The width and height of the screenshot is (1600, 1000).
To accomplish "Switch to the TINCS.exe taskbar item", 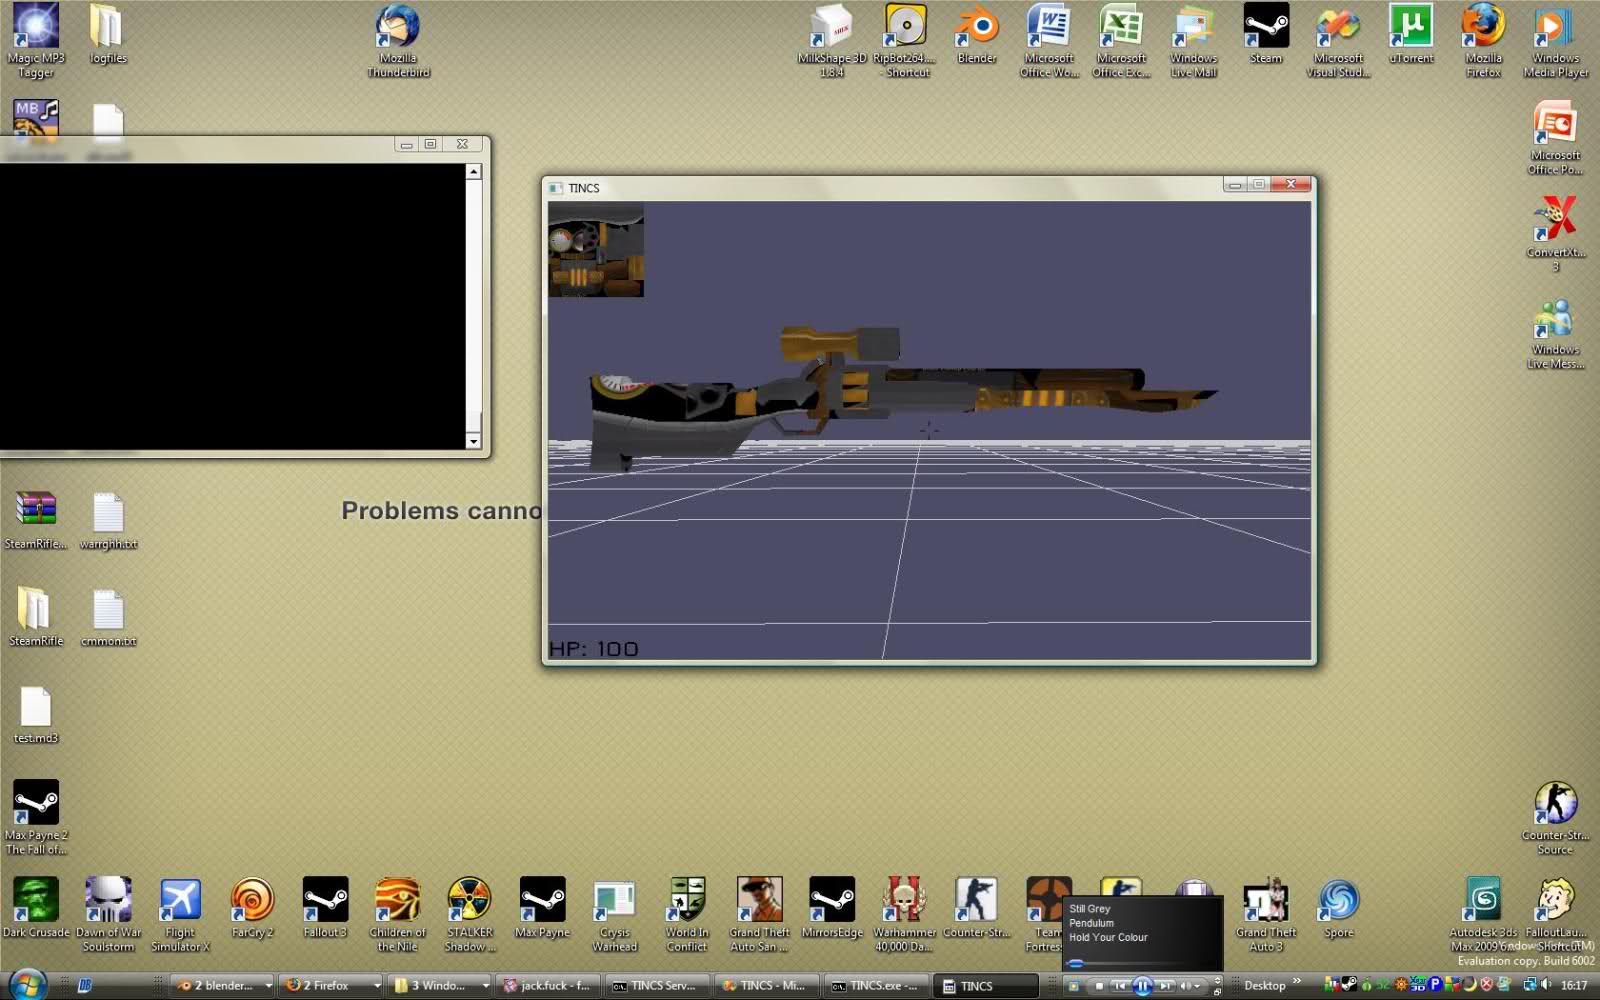I will (x=875, y=986).
